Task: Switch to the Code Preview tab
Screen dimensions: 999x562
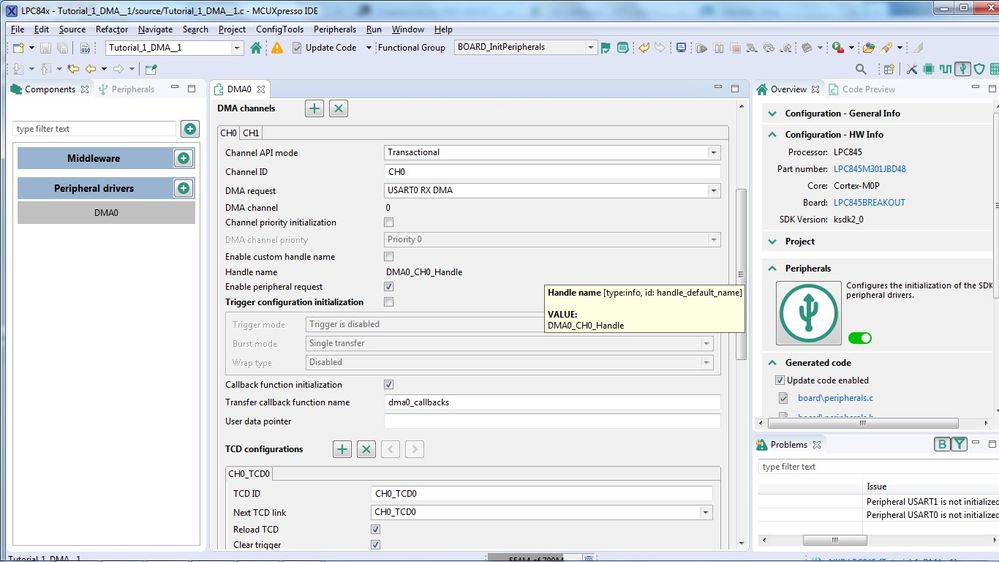Action: coord(861,89)
